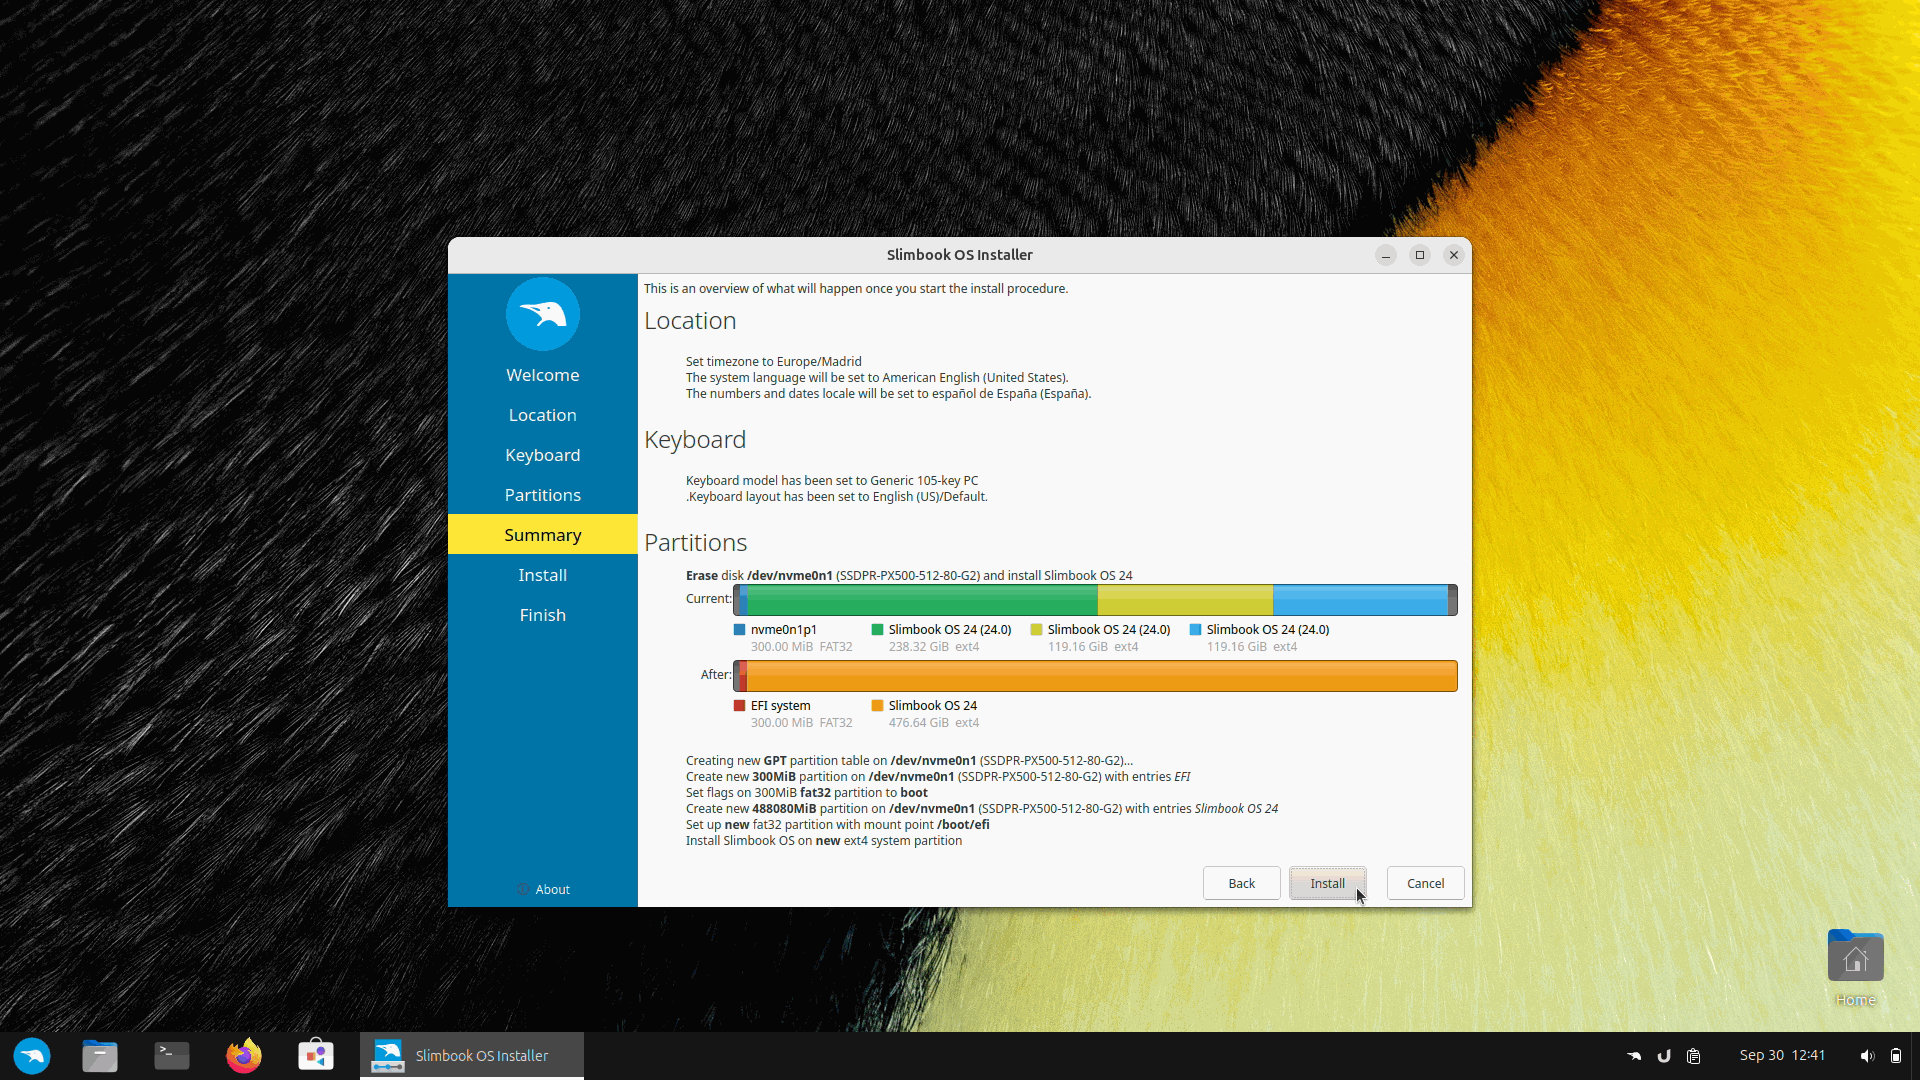1920x1080 pixels.
Task: Click the battery icon in system tray
Action: coord(1896,1056)
